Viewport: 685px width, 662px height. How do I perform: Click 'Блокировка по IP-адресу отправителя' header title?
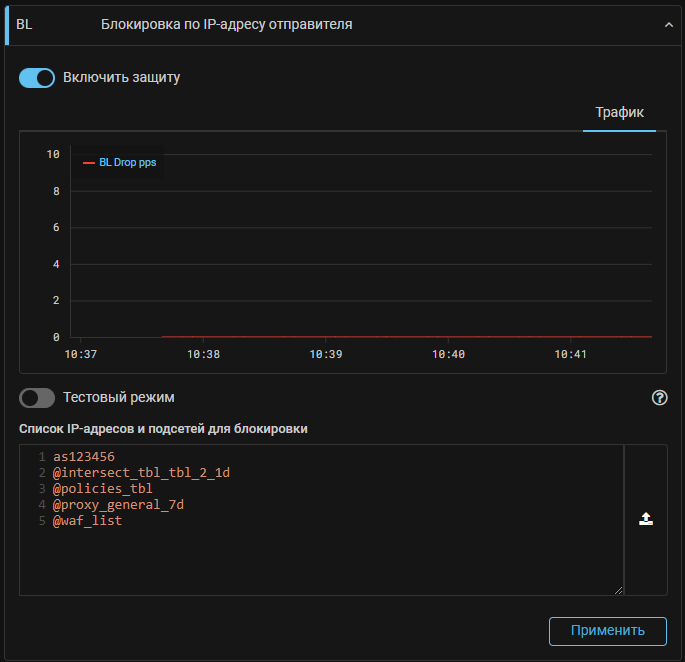(x=227, y=24)
